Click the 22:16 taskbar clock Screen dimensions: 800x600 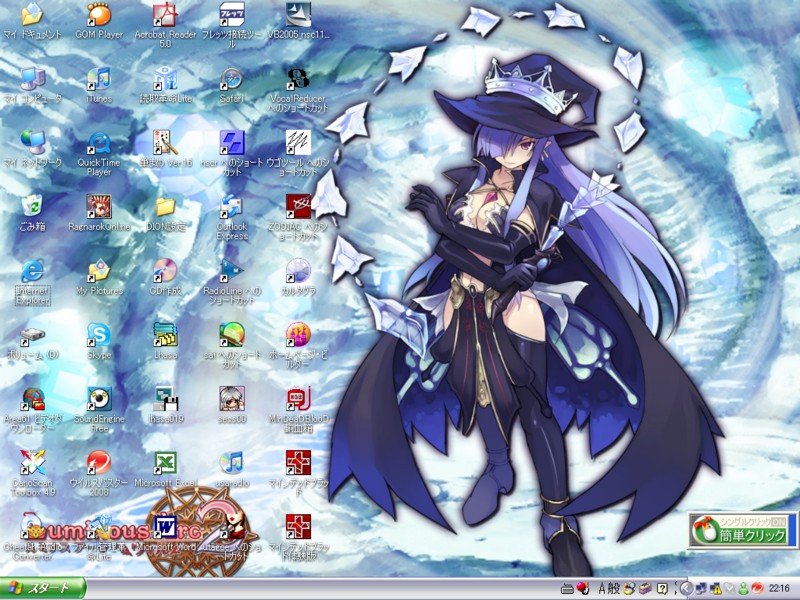(x=779, y=589)
